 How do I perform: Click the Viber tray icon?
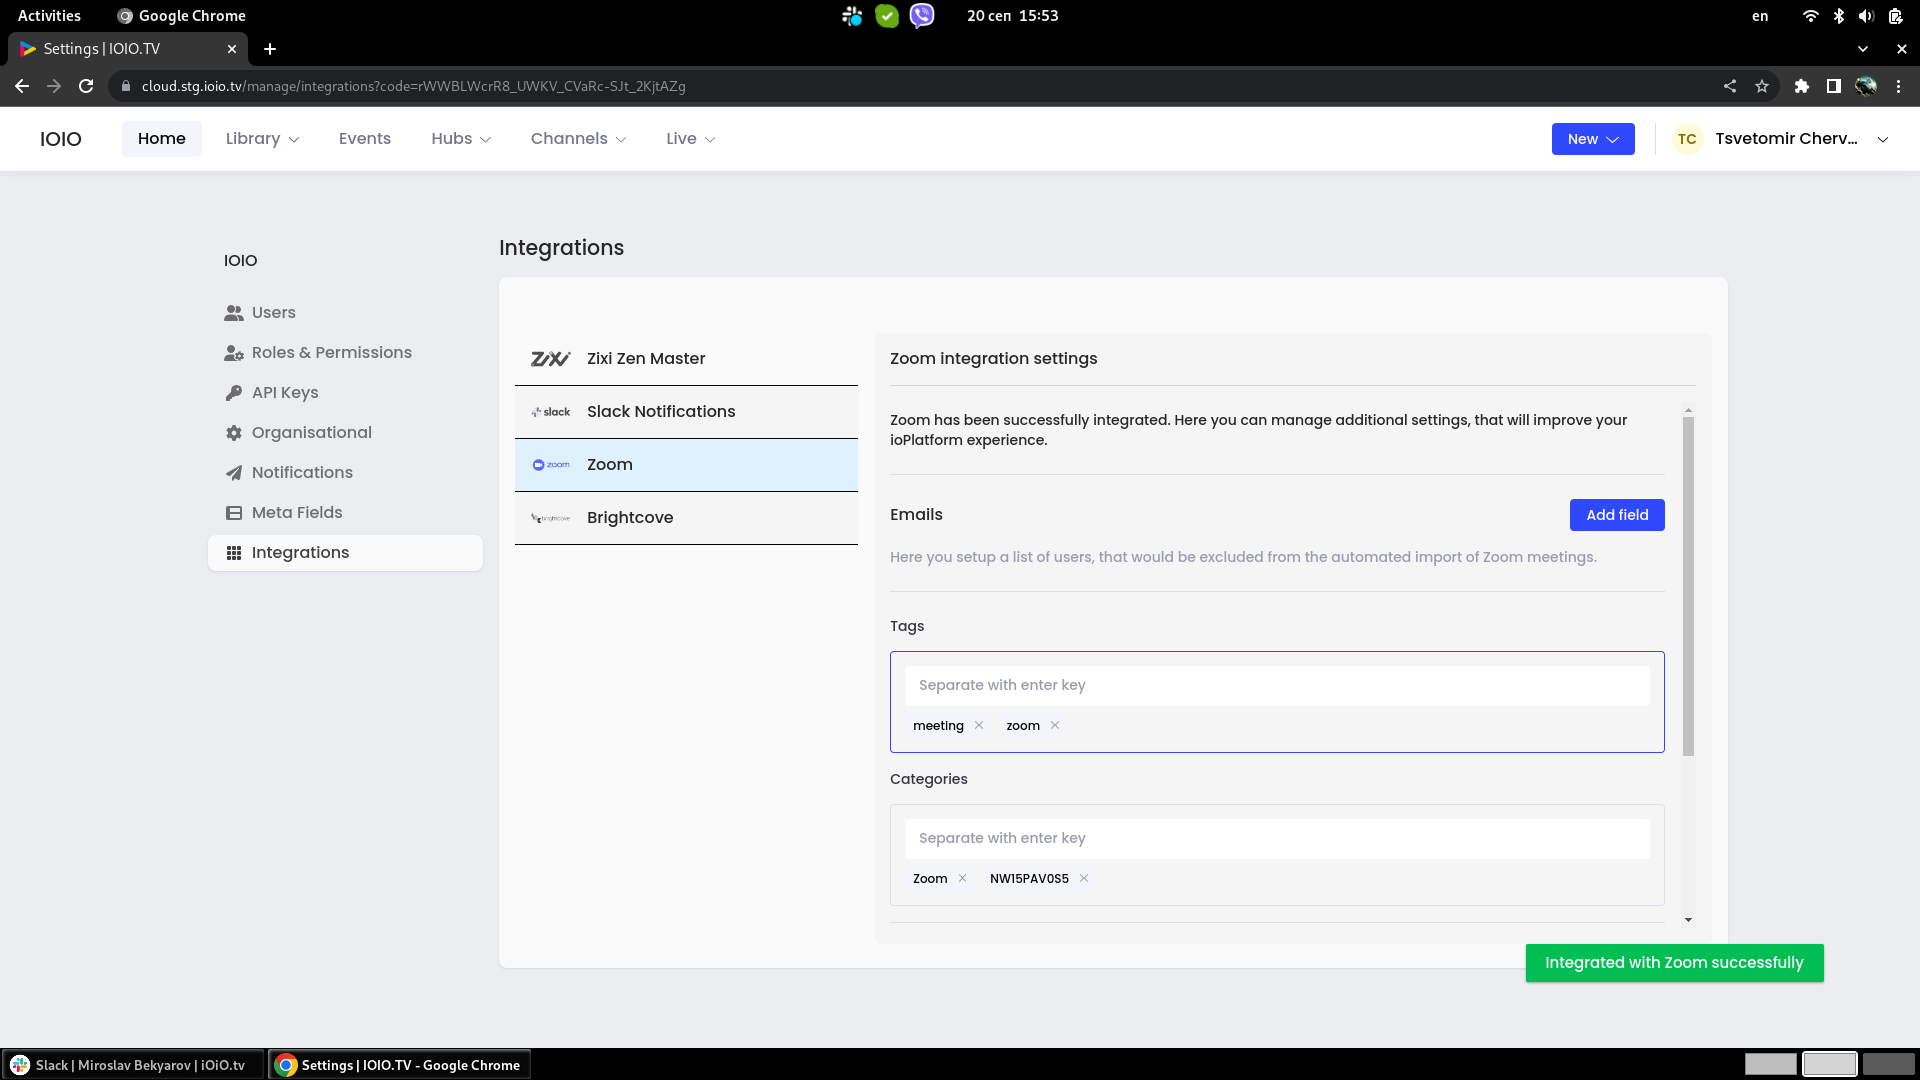tap(922, 16)
